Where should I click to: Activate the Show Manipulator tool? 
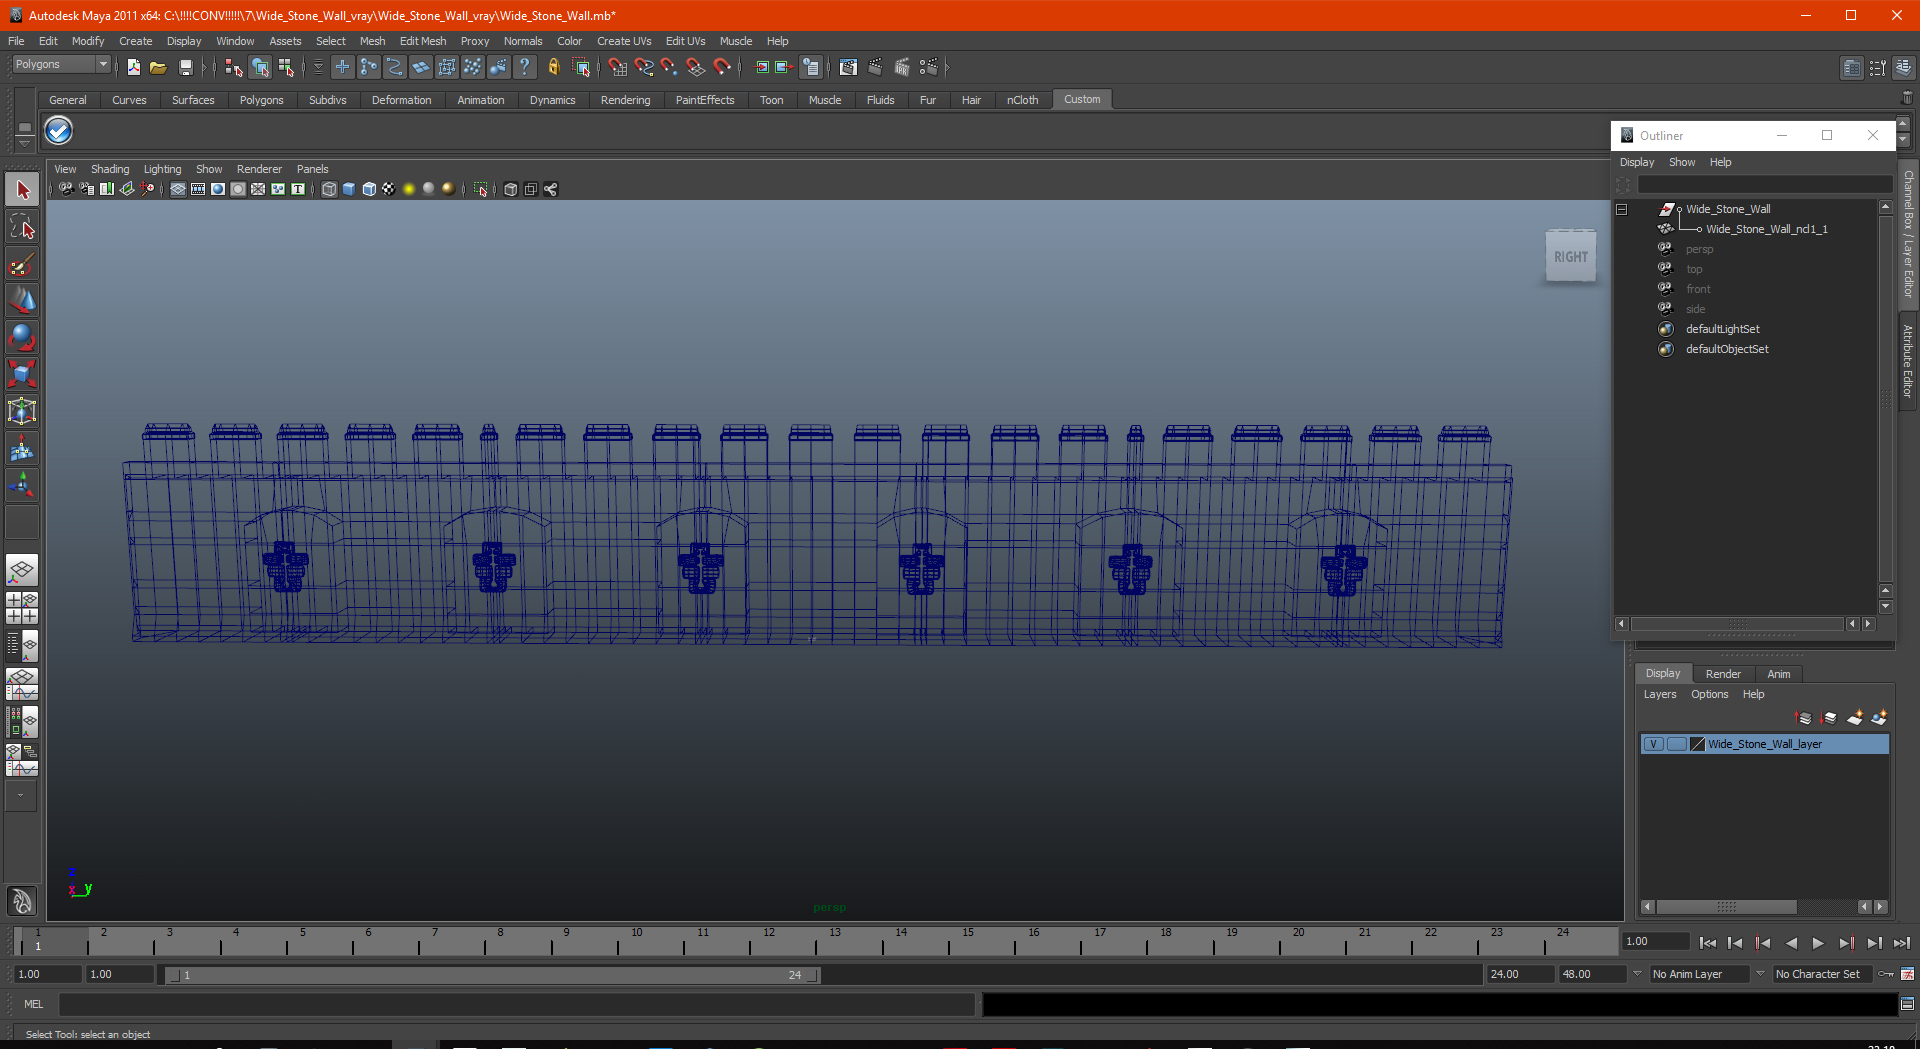pos(22,486)
